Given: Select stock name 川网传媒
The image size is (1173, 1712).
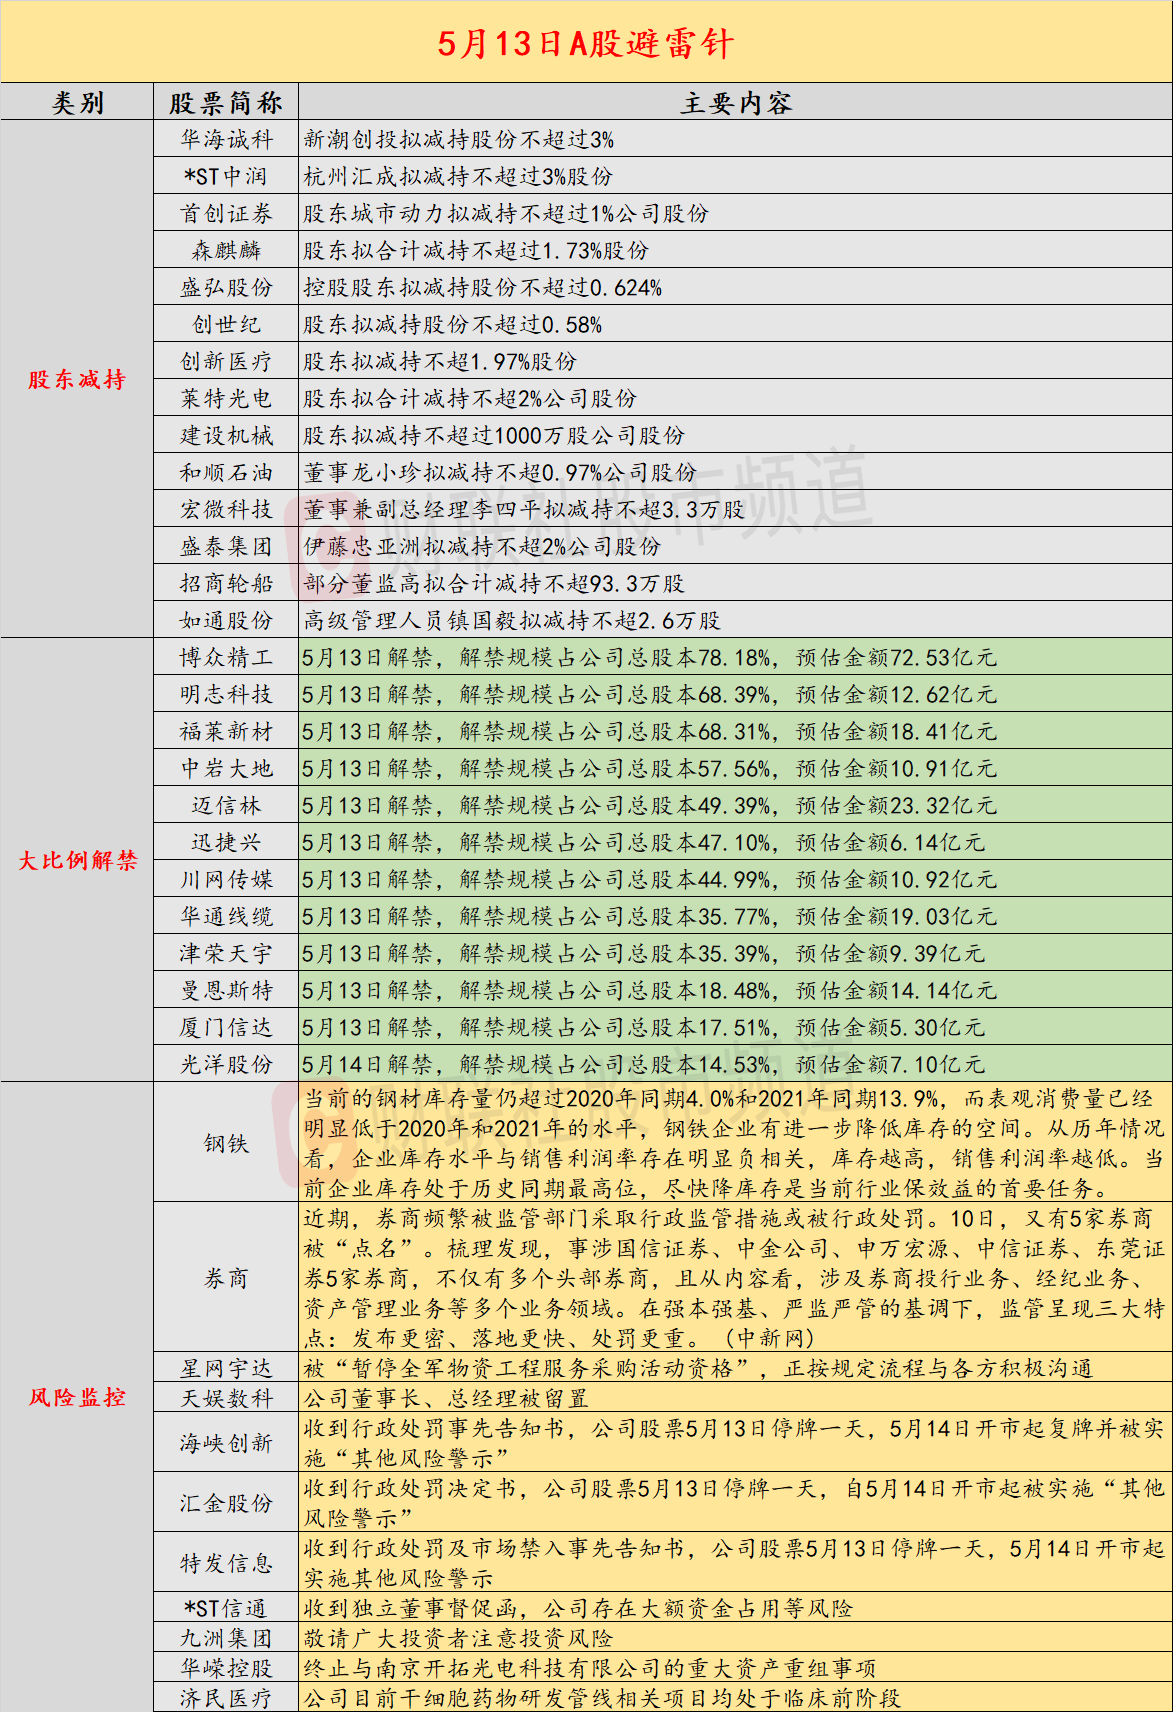Looking at the screenshot, I should click(x=226, y=879).
